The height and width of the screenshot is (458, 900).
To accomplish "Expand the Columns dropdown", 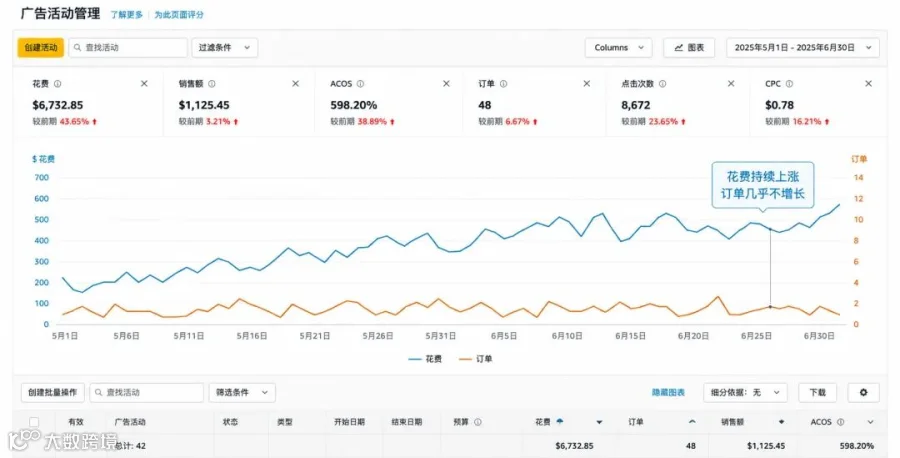I will click(x=619, y=48).
